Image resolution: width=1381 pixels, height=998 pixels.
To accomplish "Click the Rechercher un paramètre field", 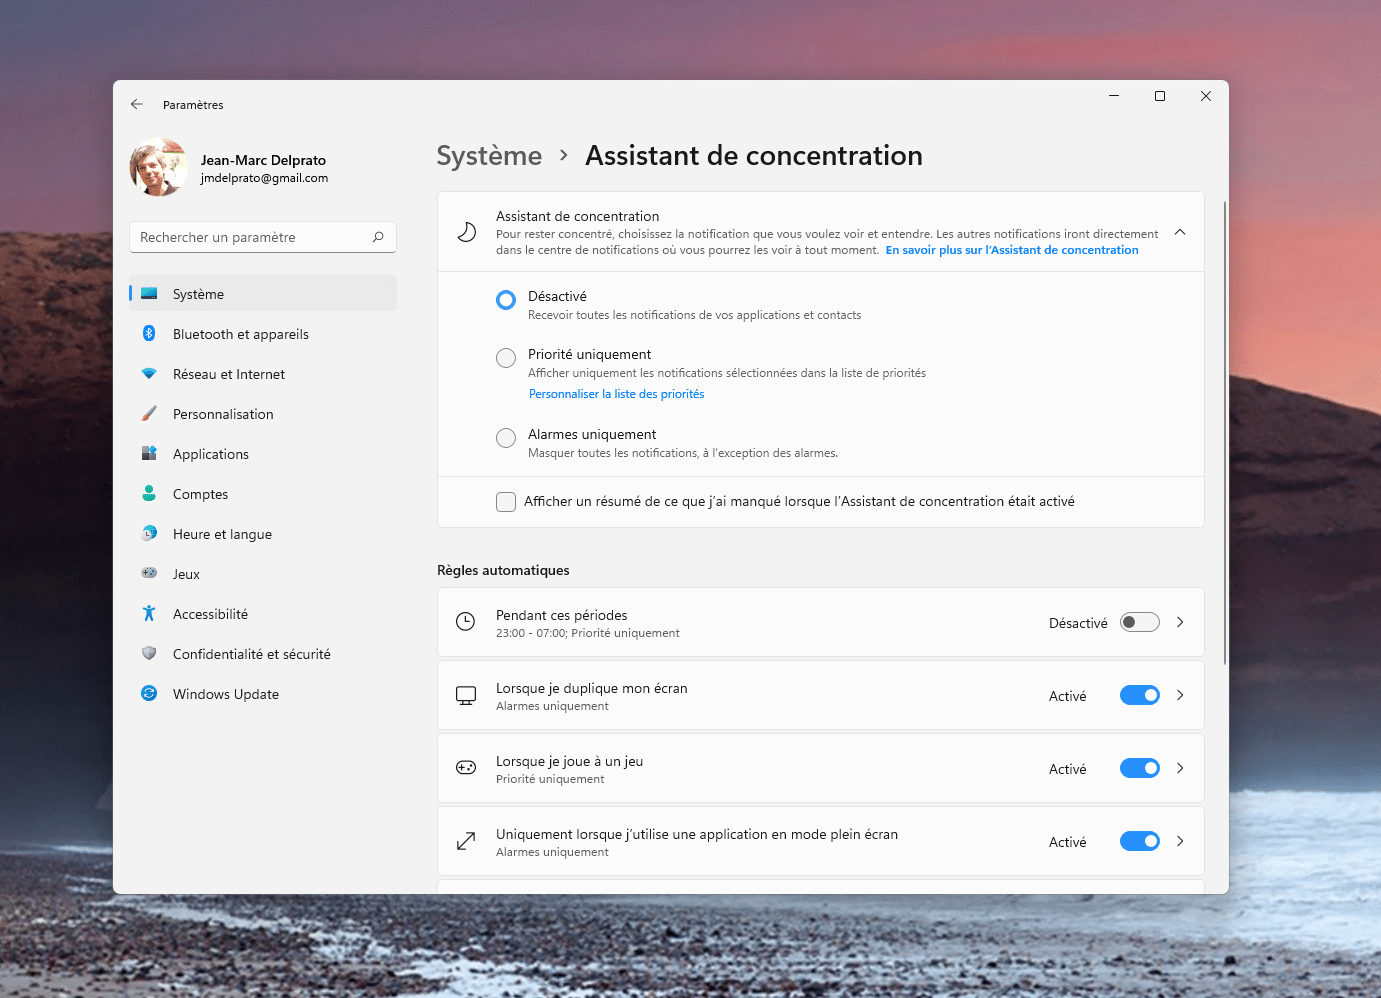I will pyautogui.click(x=263, y=237).
